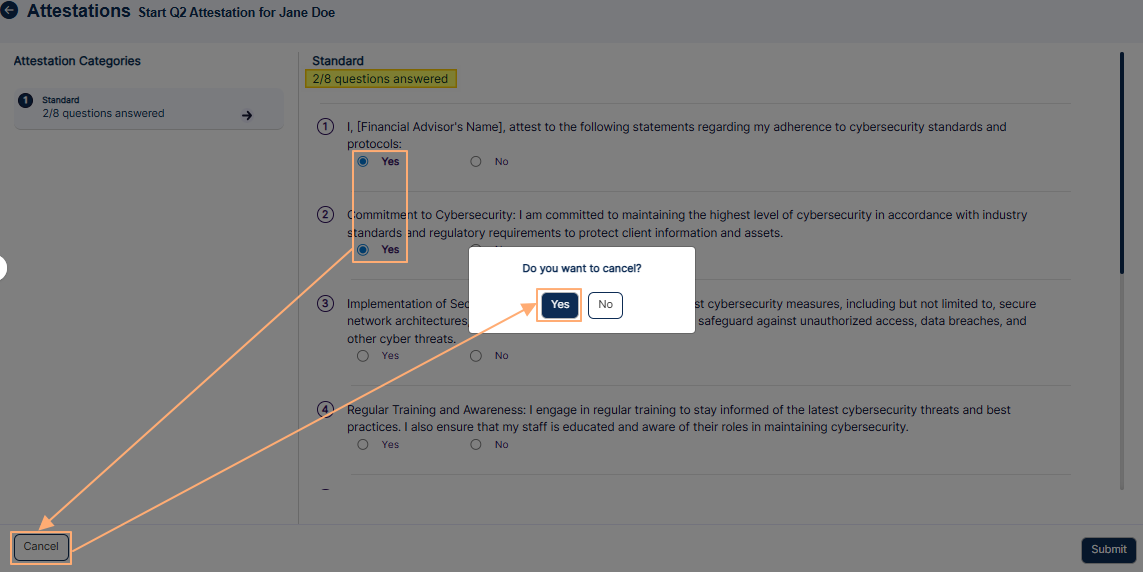Mark Yes for Regular Training and Awareness
This screenshot has width=1143, height=572.
363,445
